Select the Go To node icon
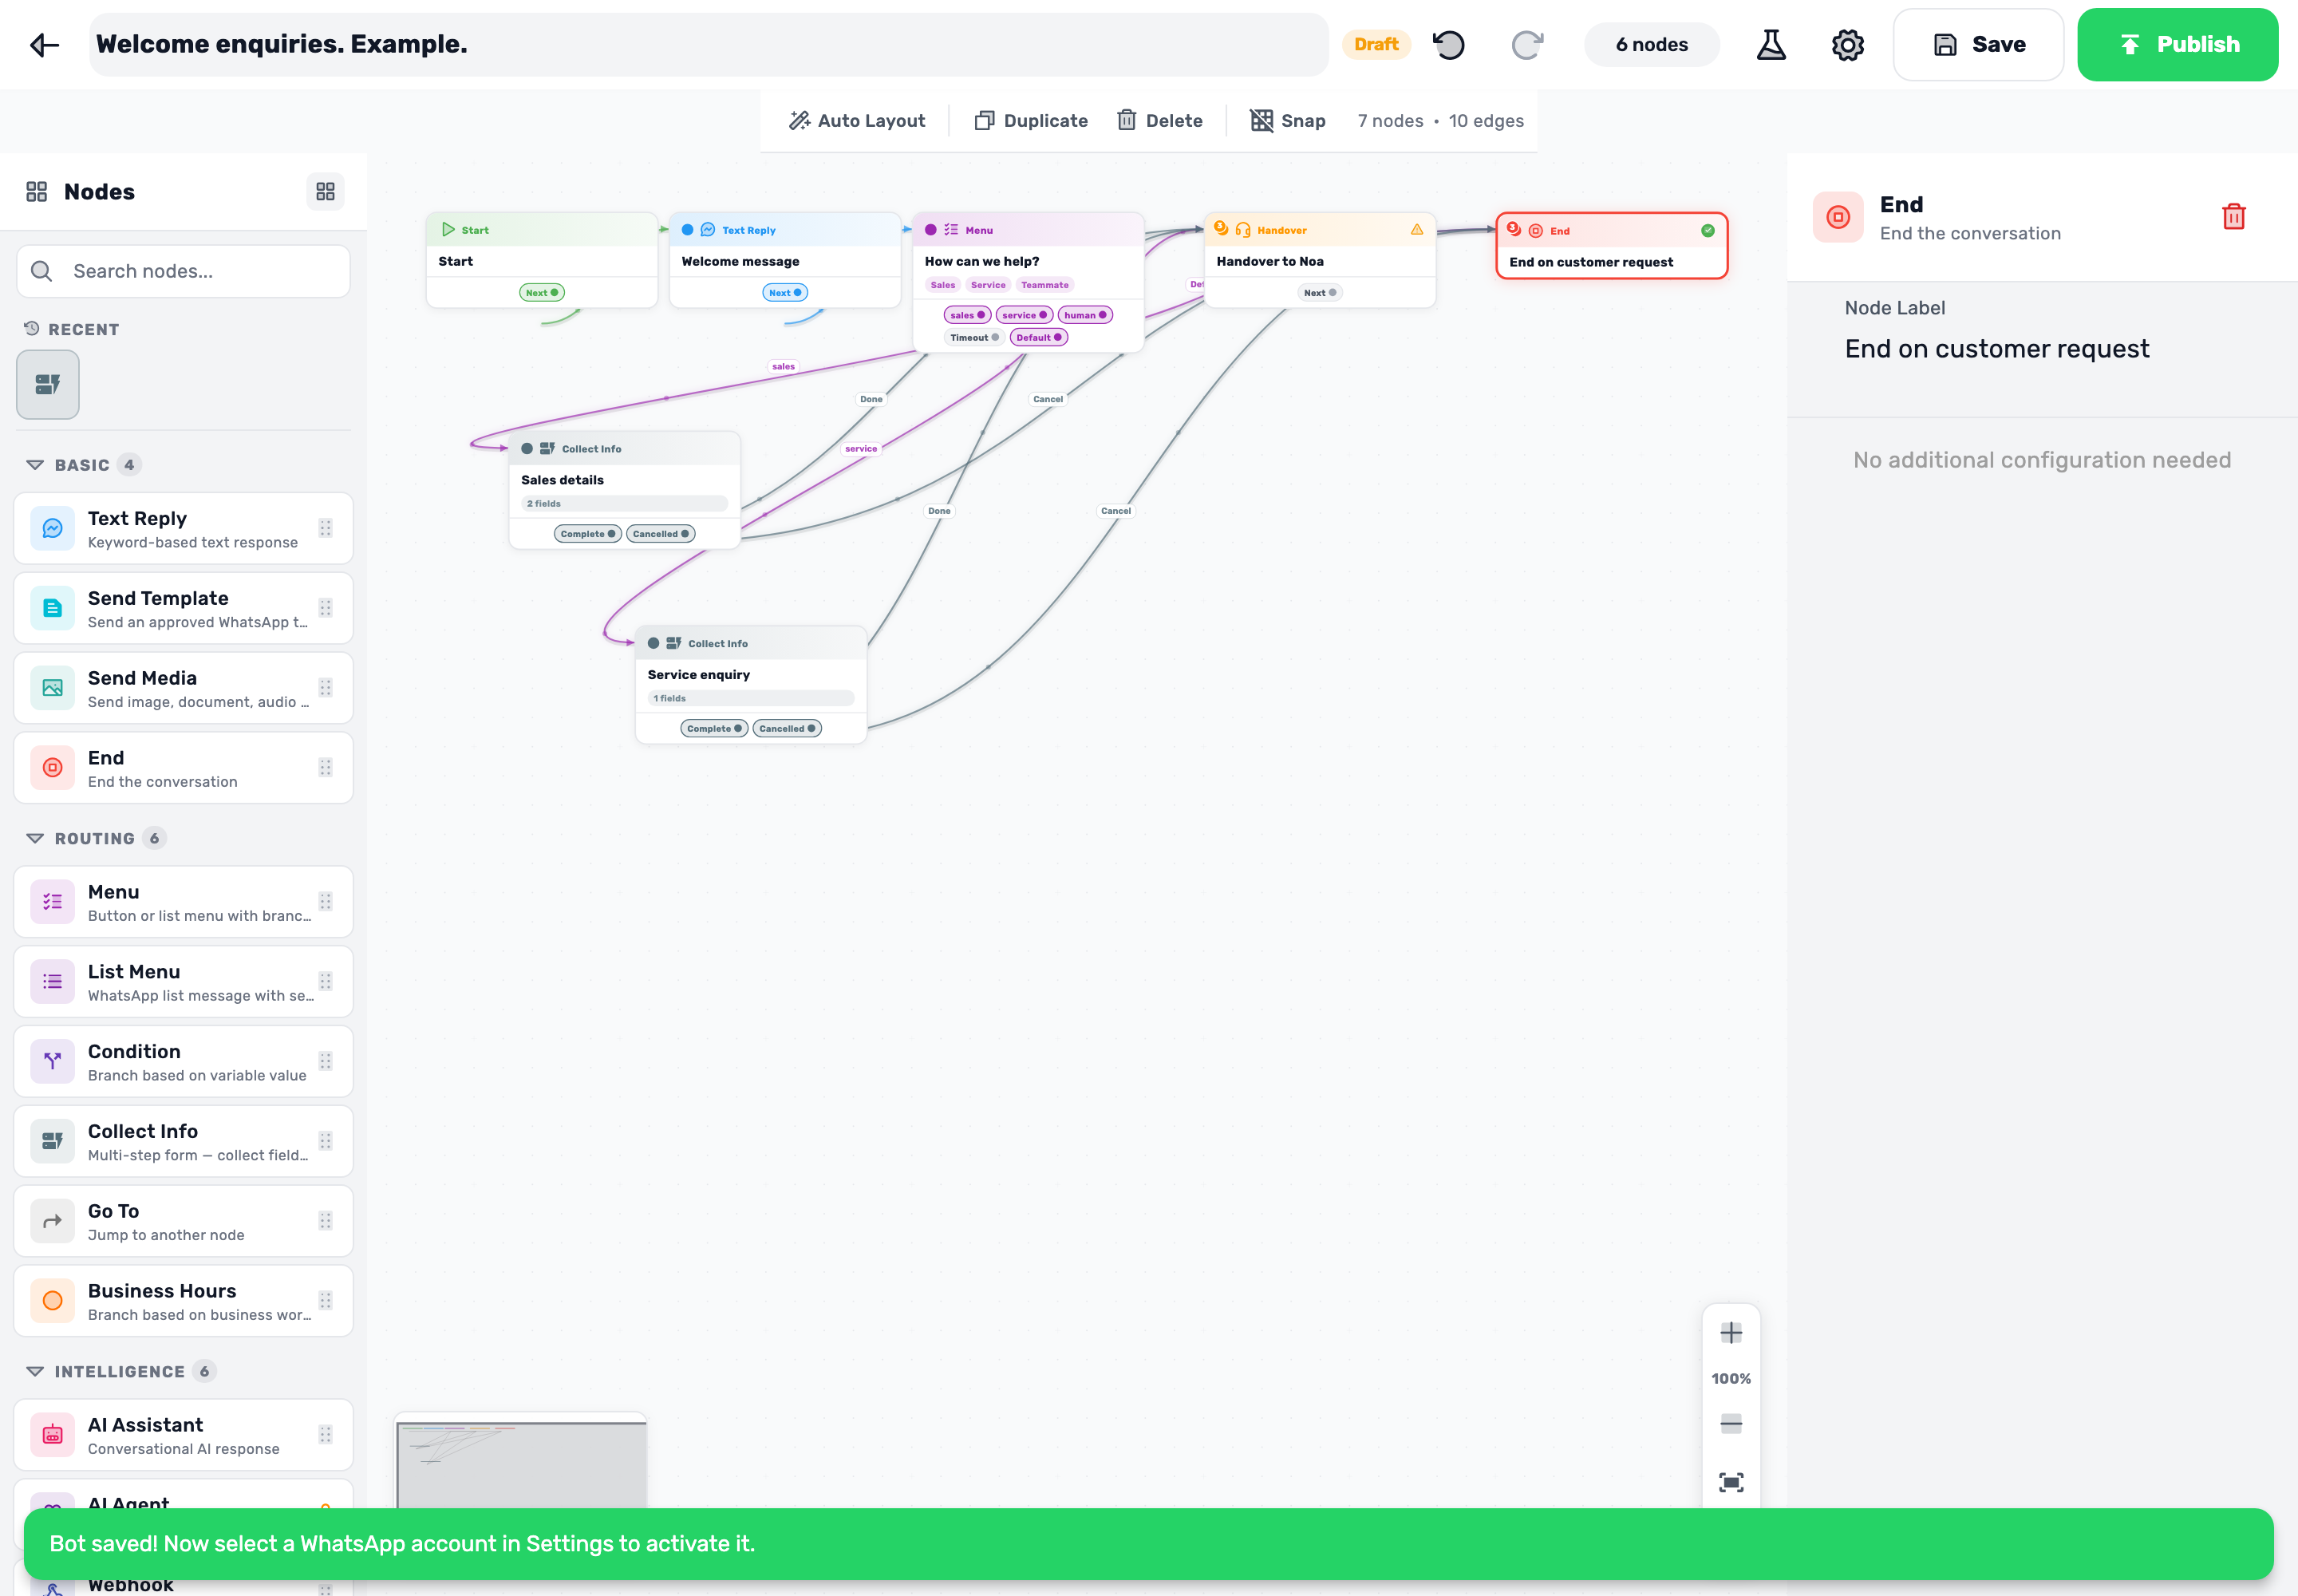The width and height of the screenshot is (2298, 1596). pyautogui.click(x=52, y=1221)
